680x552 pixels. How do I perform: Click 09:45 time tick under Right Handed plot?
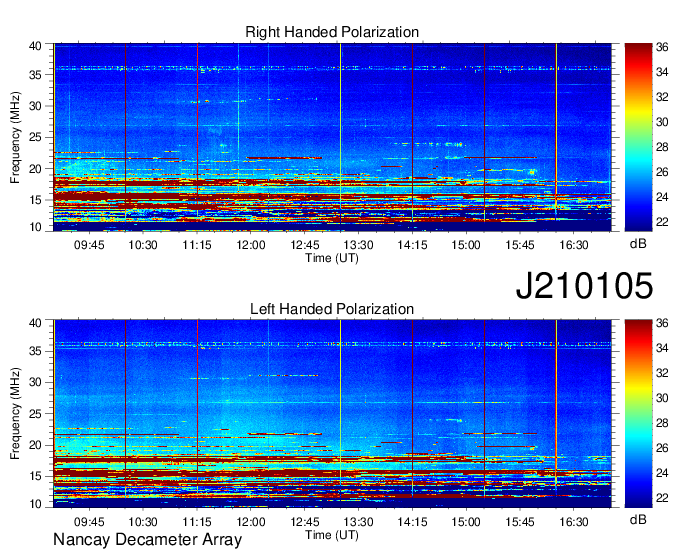pos(89,245)
